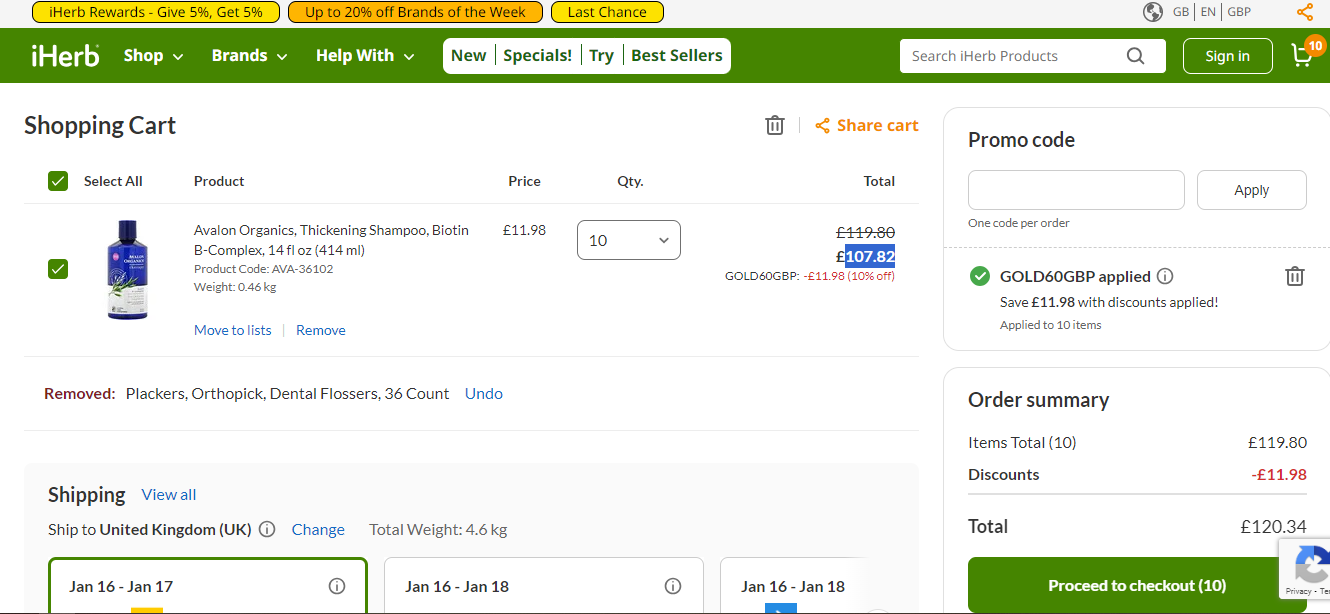Expand the Shop menu
This screenshot has width=1330, height=614.
(153, 56)
